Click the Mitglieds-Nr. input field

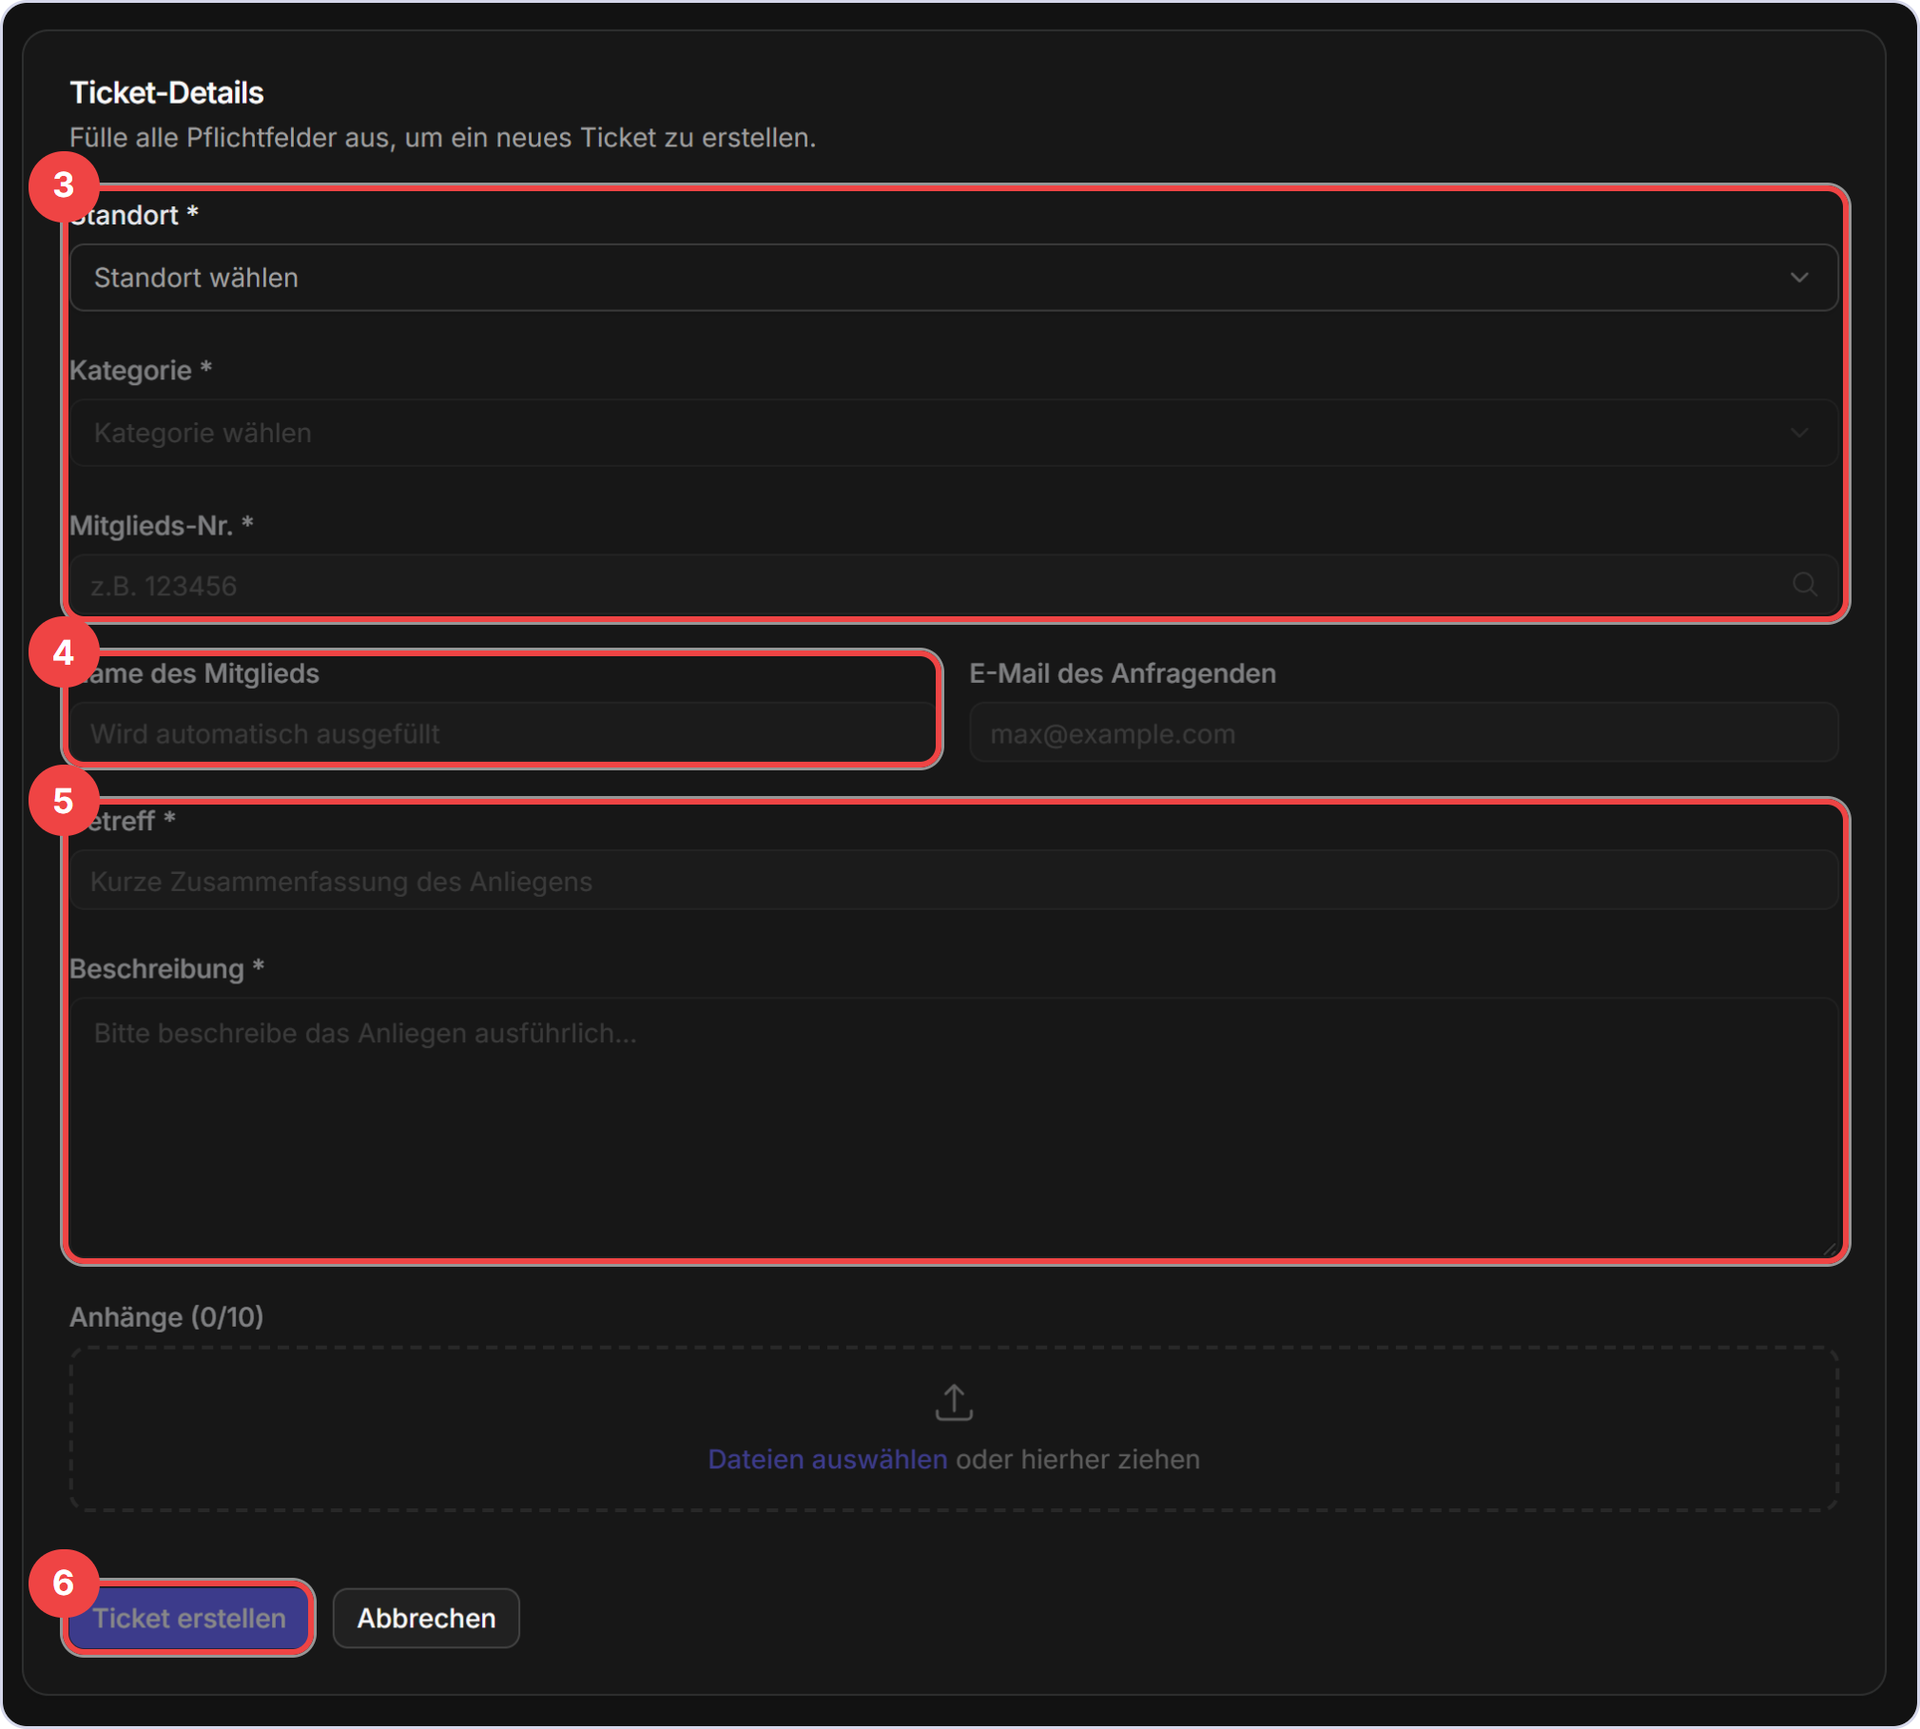pyautogui.click(x=953, y=585)
